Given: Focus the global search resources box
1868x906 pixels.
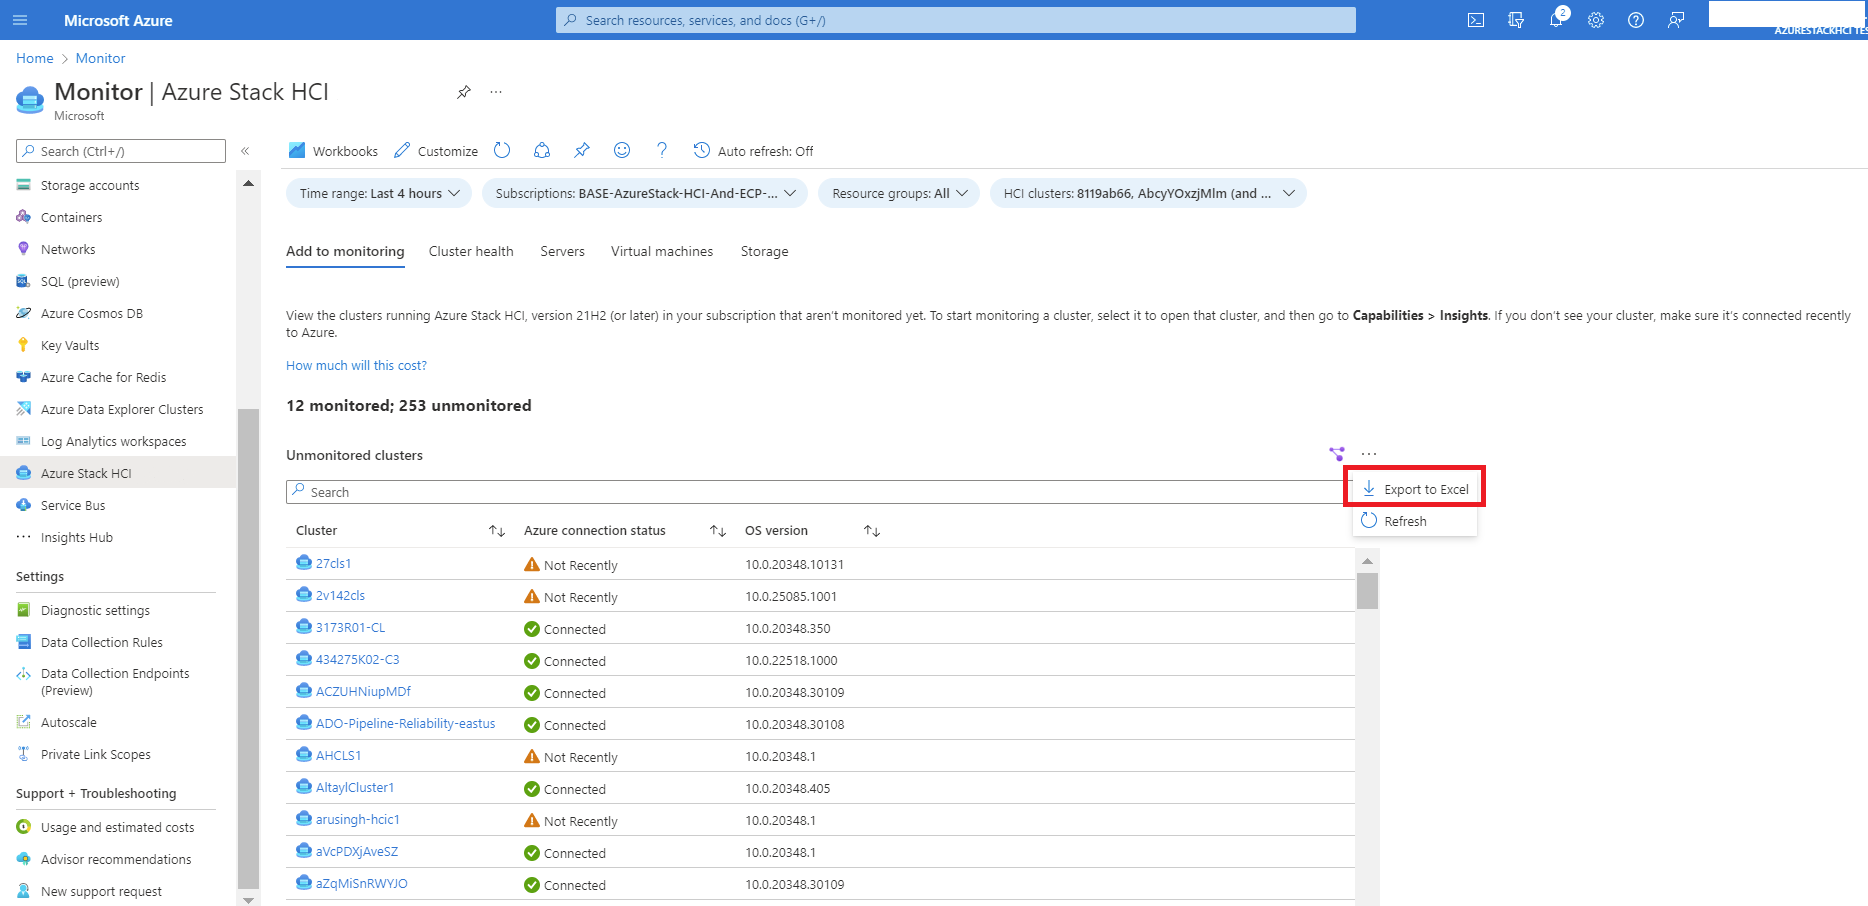Looking at the screenshot, I should [x=956, y=20].
